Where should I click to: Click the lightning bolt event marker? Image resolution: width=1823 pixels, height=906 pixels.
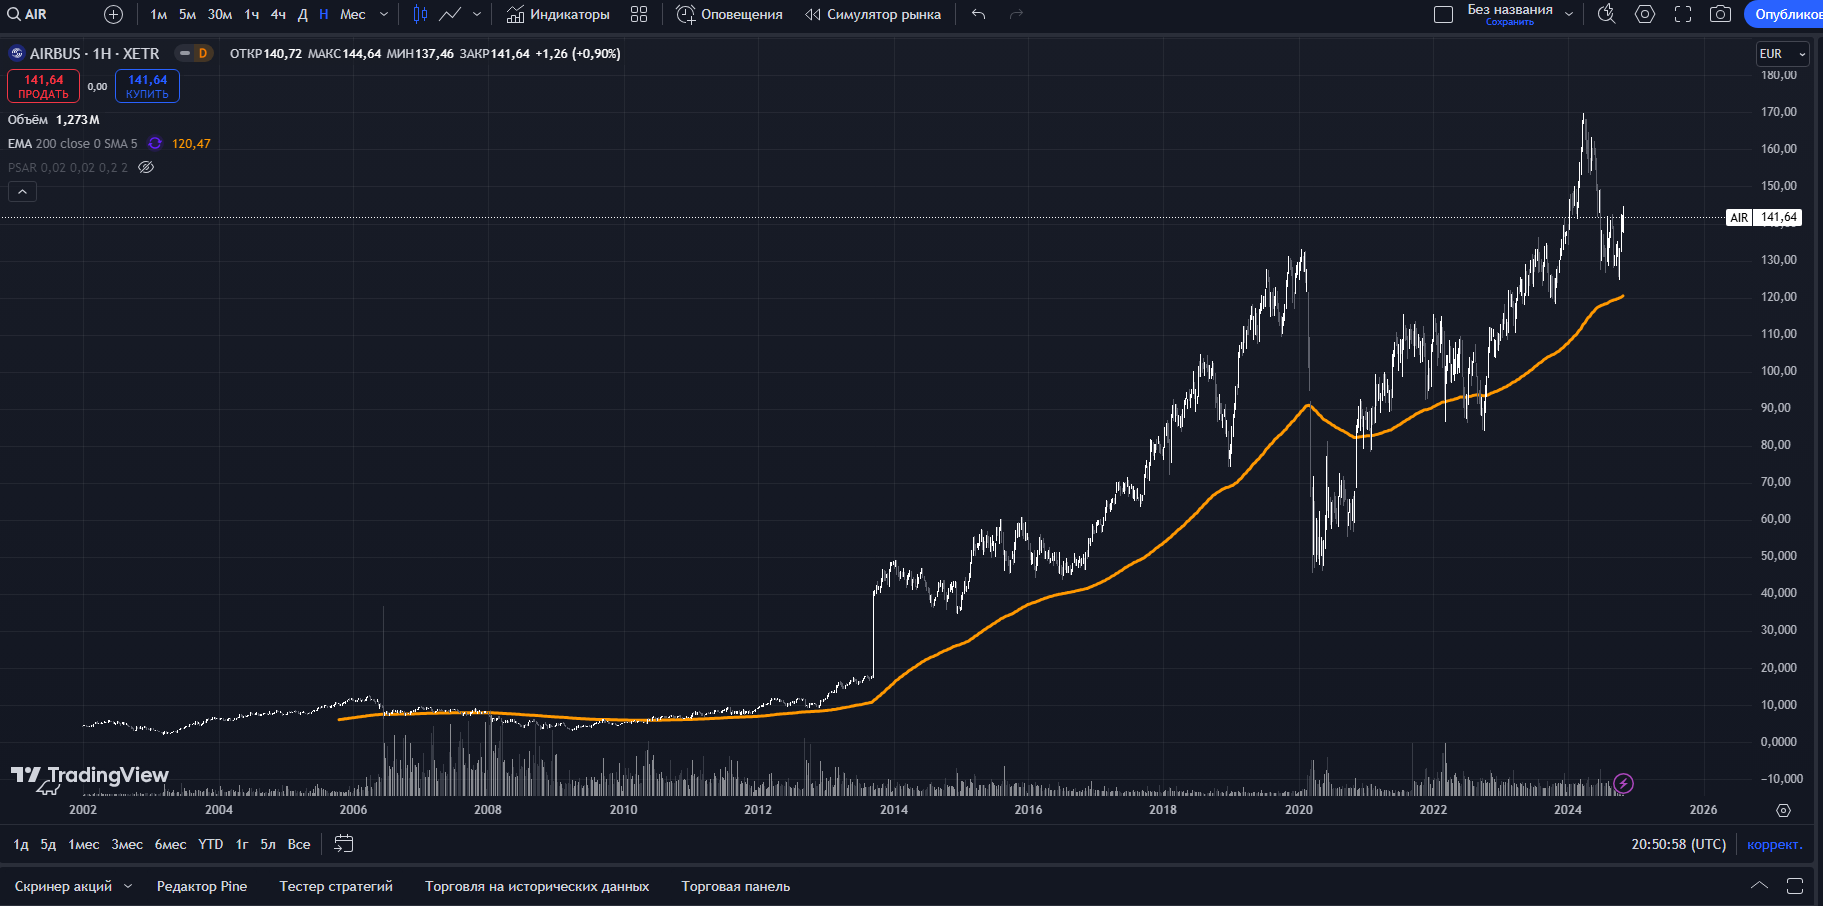[x=1623, y=784]
